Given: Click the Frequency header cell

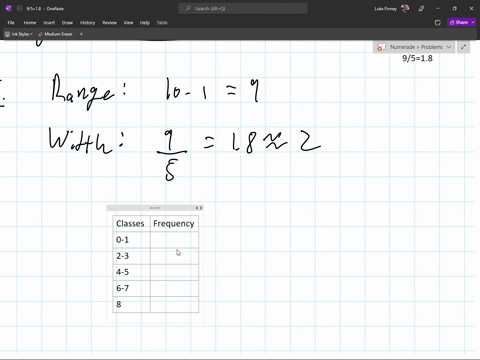Looking at the screenshot, I should pos(174,223).
